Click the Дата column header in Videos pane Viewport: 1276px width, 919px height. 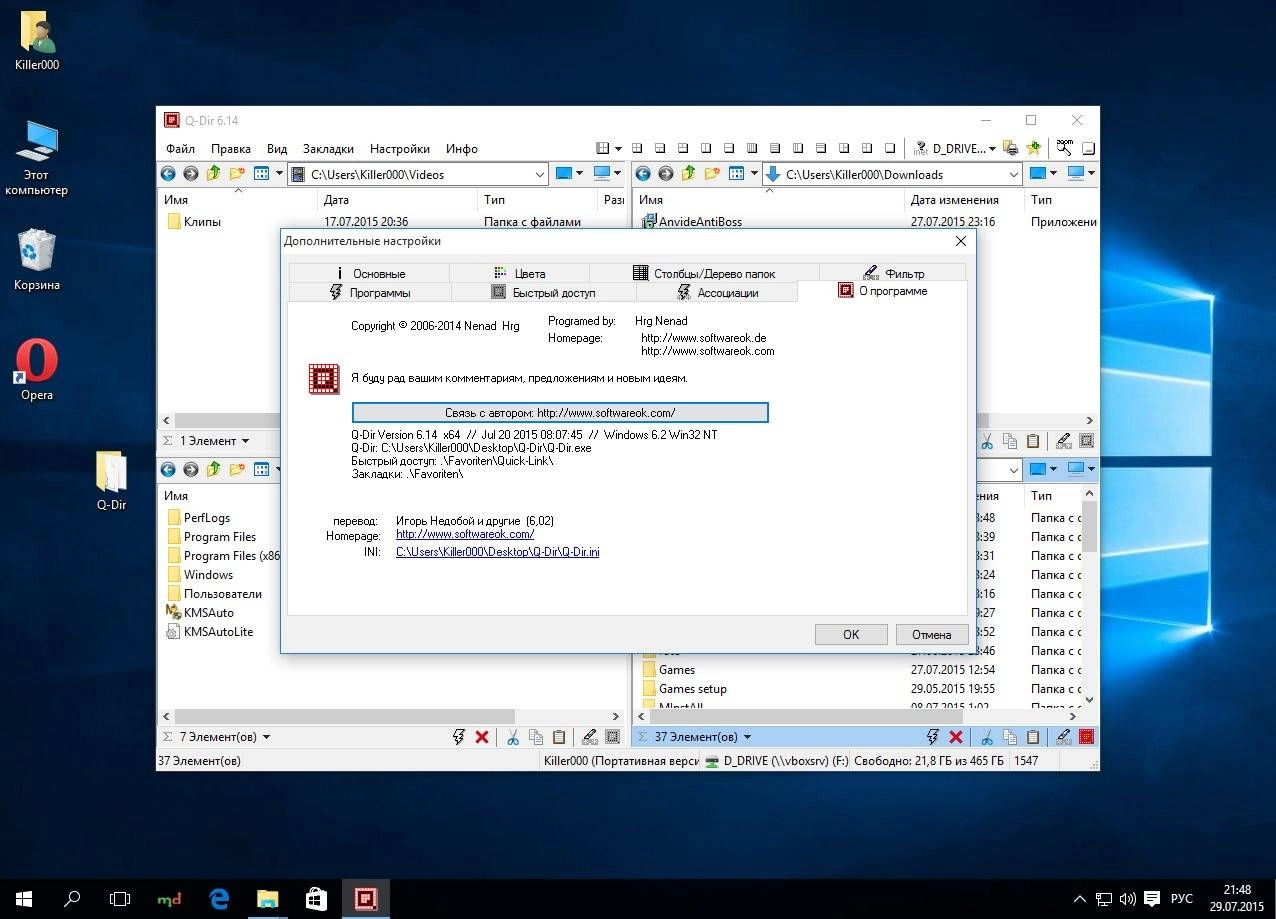pyautogui.click(x=397, y=200)
